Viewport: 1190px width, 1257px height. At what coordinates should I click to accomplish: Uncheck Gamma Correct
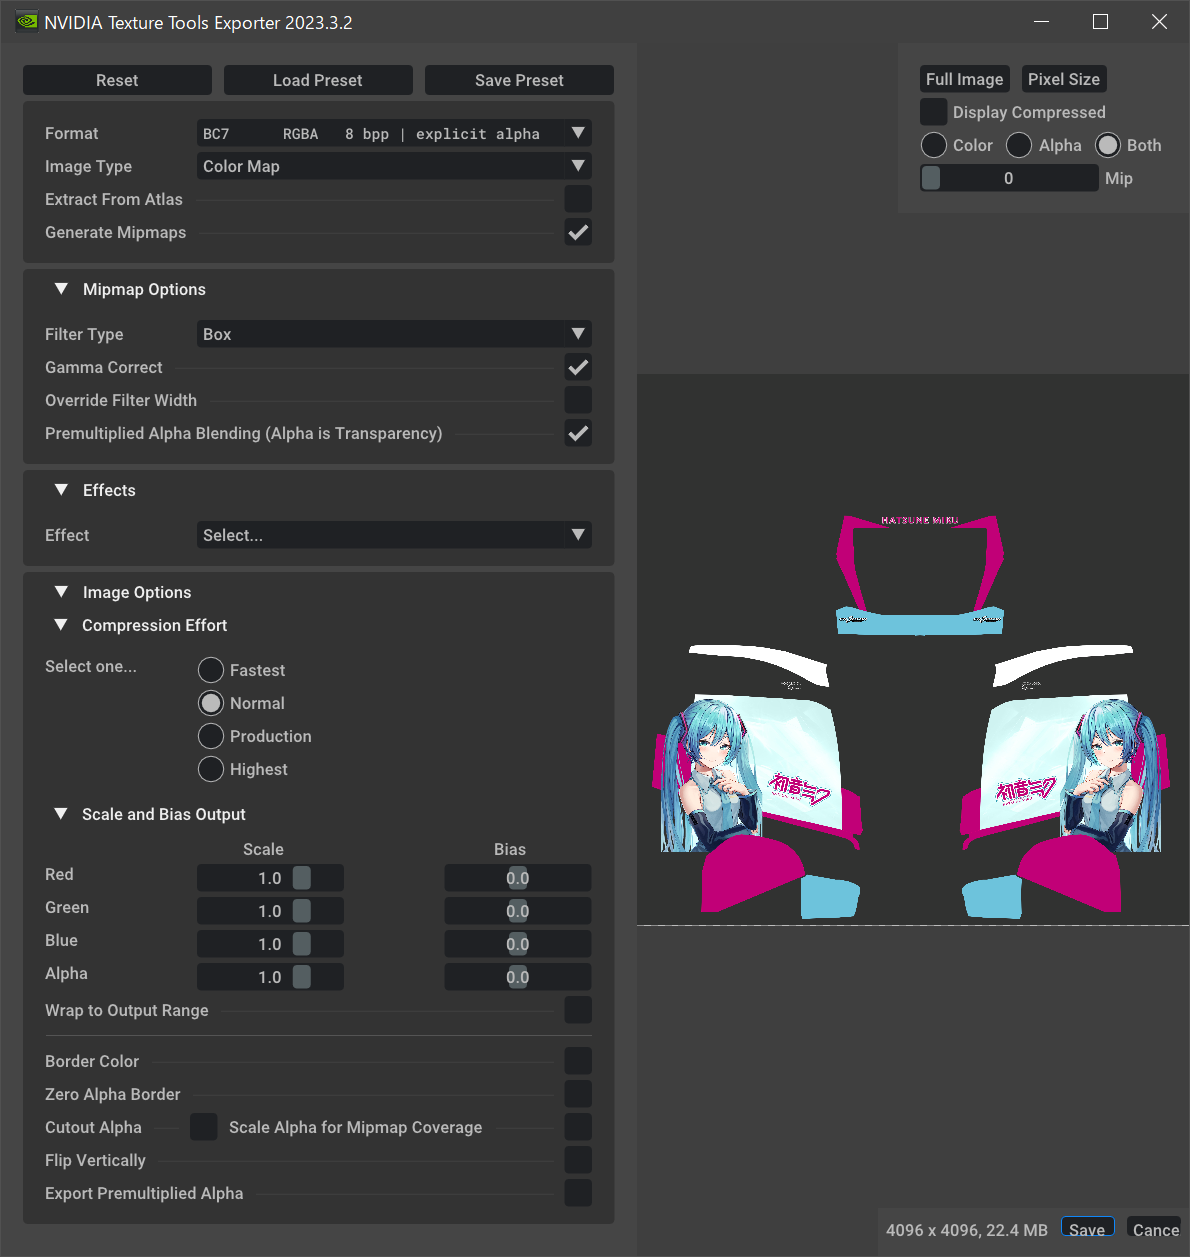pos(578,367)
